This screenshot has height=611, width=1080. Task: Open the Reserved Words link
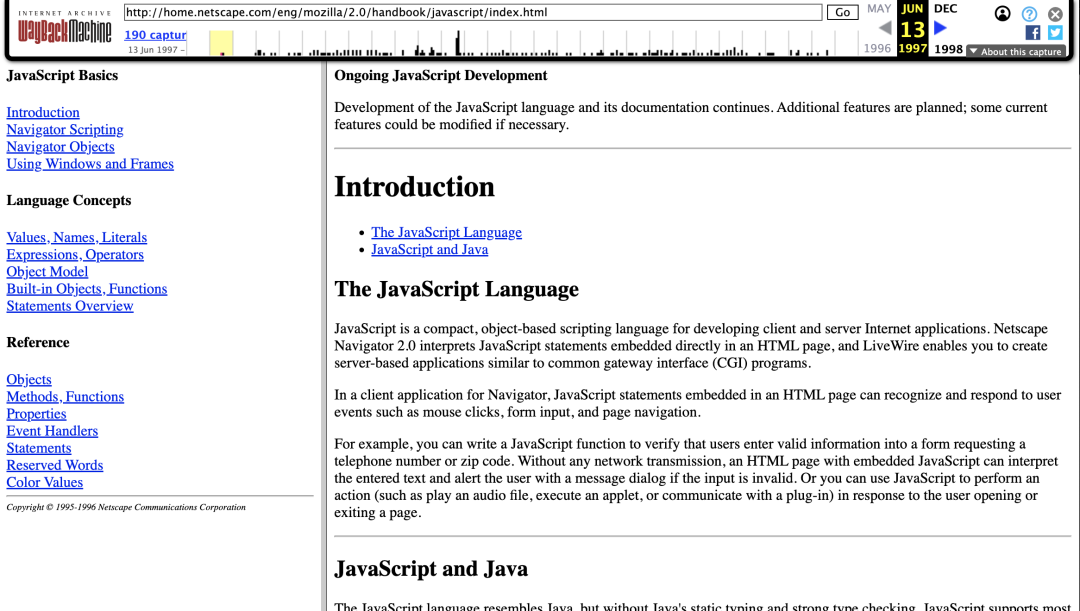click(x=54, y=466)
